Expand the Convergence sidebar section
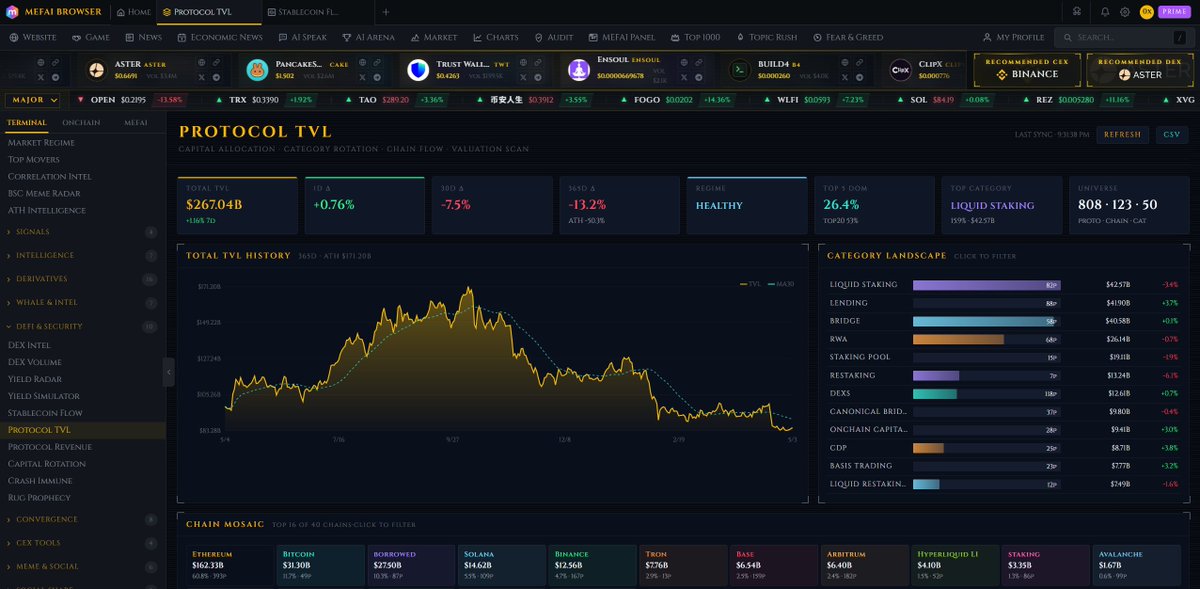Viewport: 1200px width, 589px height. pyautogui.click(x=82, y=519)
